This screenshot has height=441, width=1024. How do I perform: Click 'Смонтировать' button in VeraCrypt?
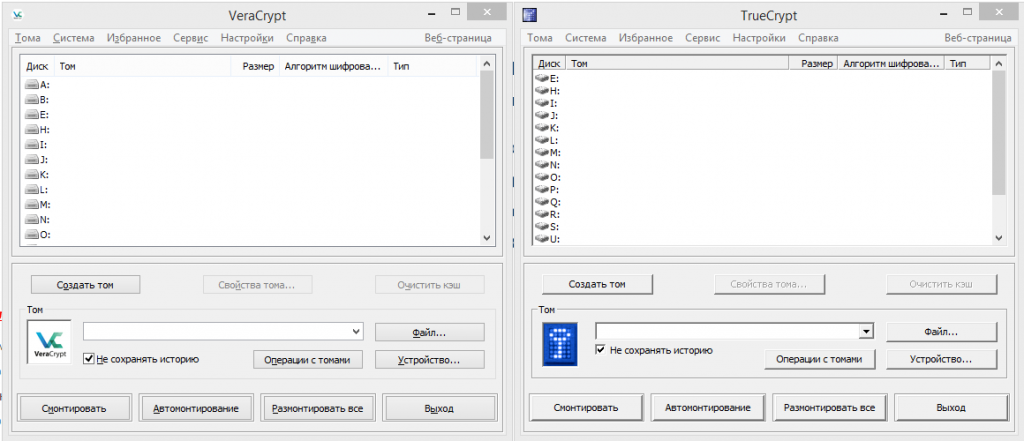tap(74, 408)
